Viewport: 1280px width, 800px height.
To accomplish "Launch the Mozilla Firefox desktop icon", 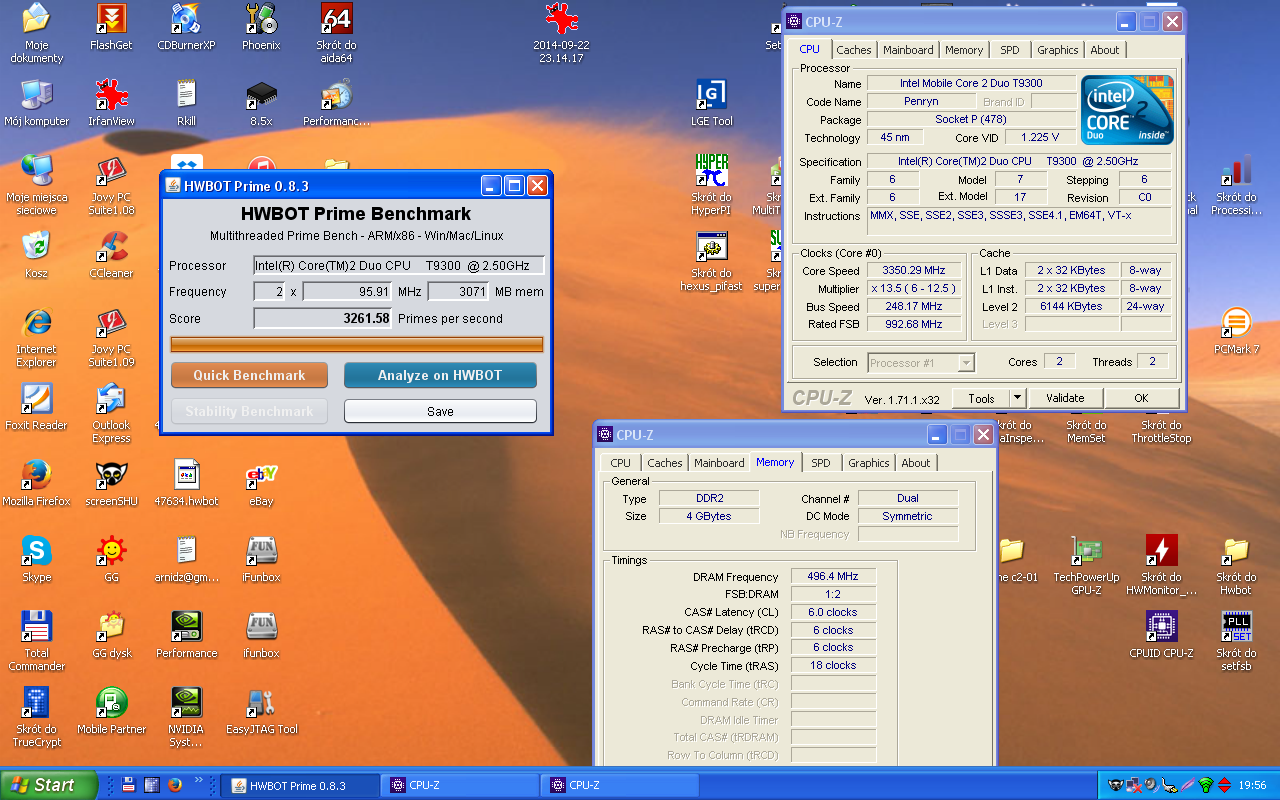I will tap(36, 474).
